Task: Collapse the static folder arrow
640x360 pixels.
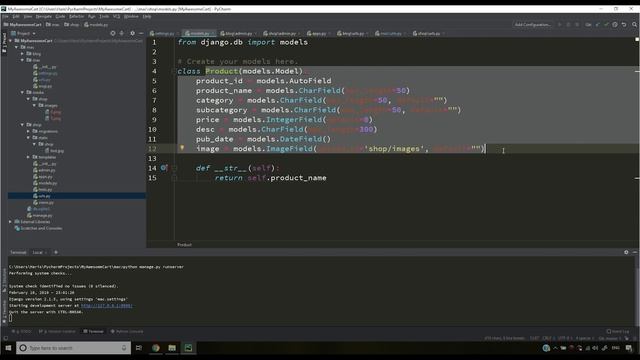Action: 28,138
